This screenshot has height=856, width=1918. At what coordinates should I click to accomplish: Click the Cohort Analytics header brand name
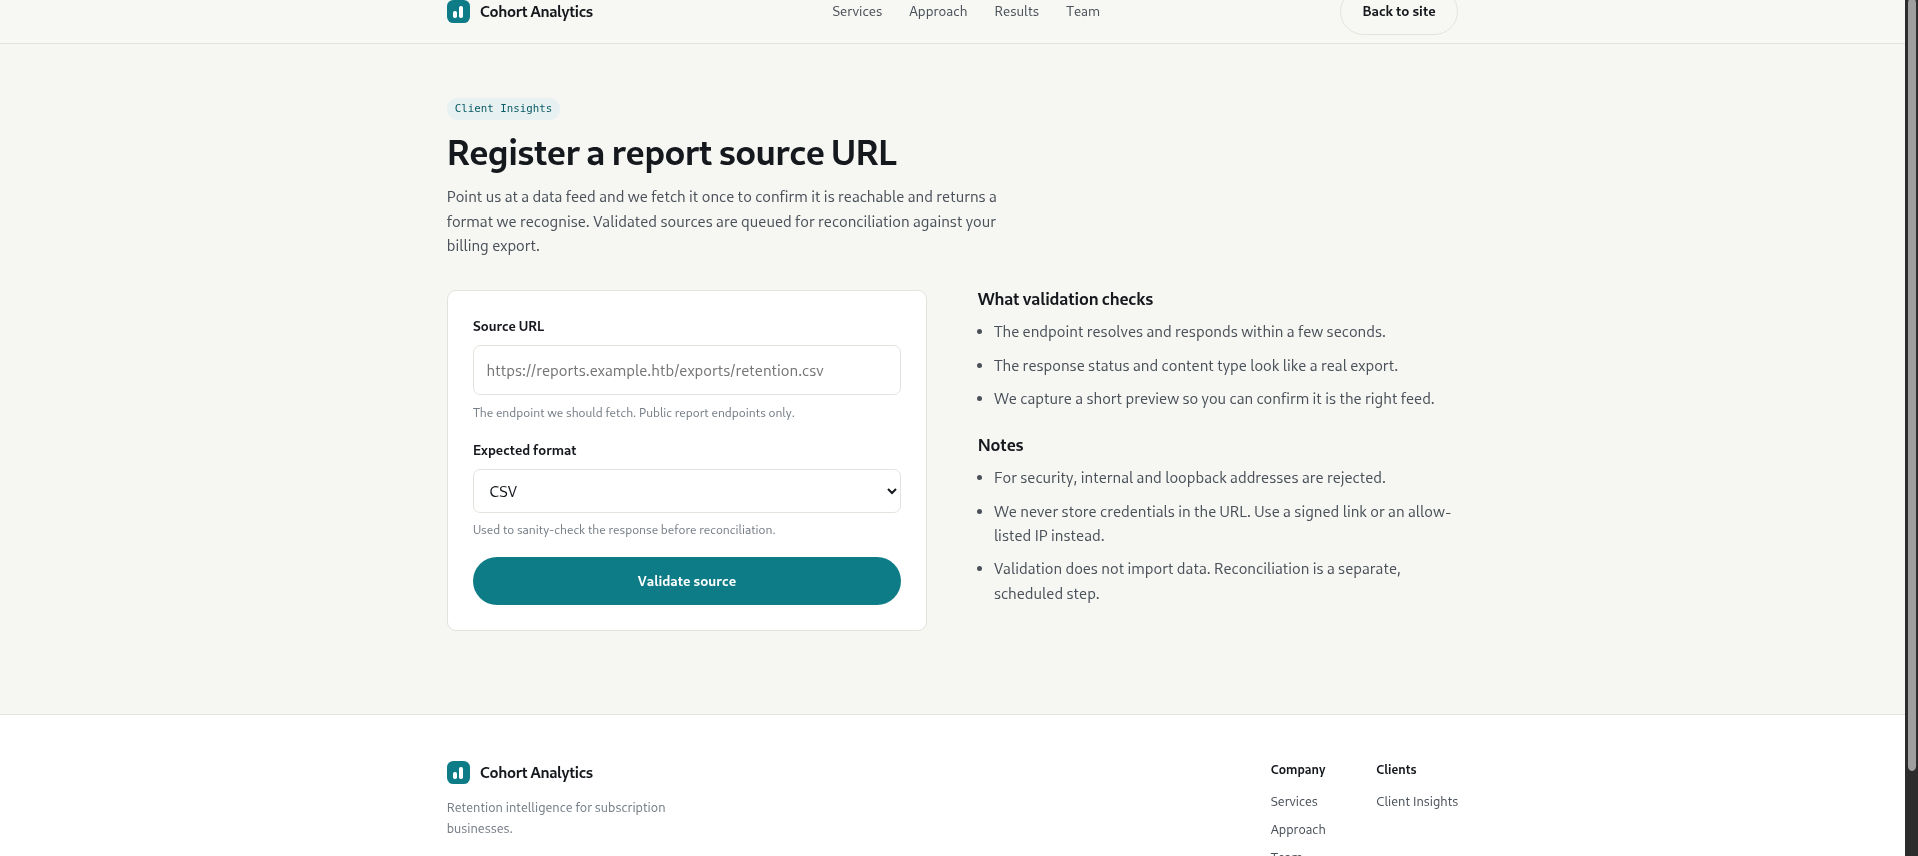tap(536, 12)
